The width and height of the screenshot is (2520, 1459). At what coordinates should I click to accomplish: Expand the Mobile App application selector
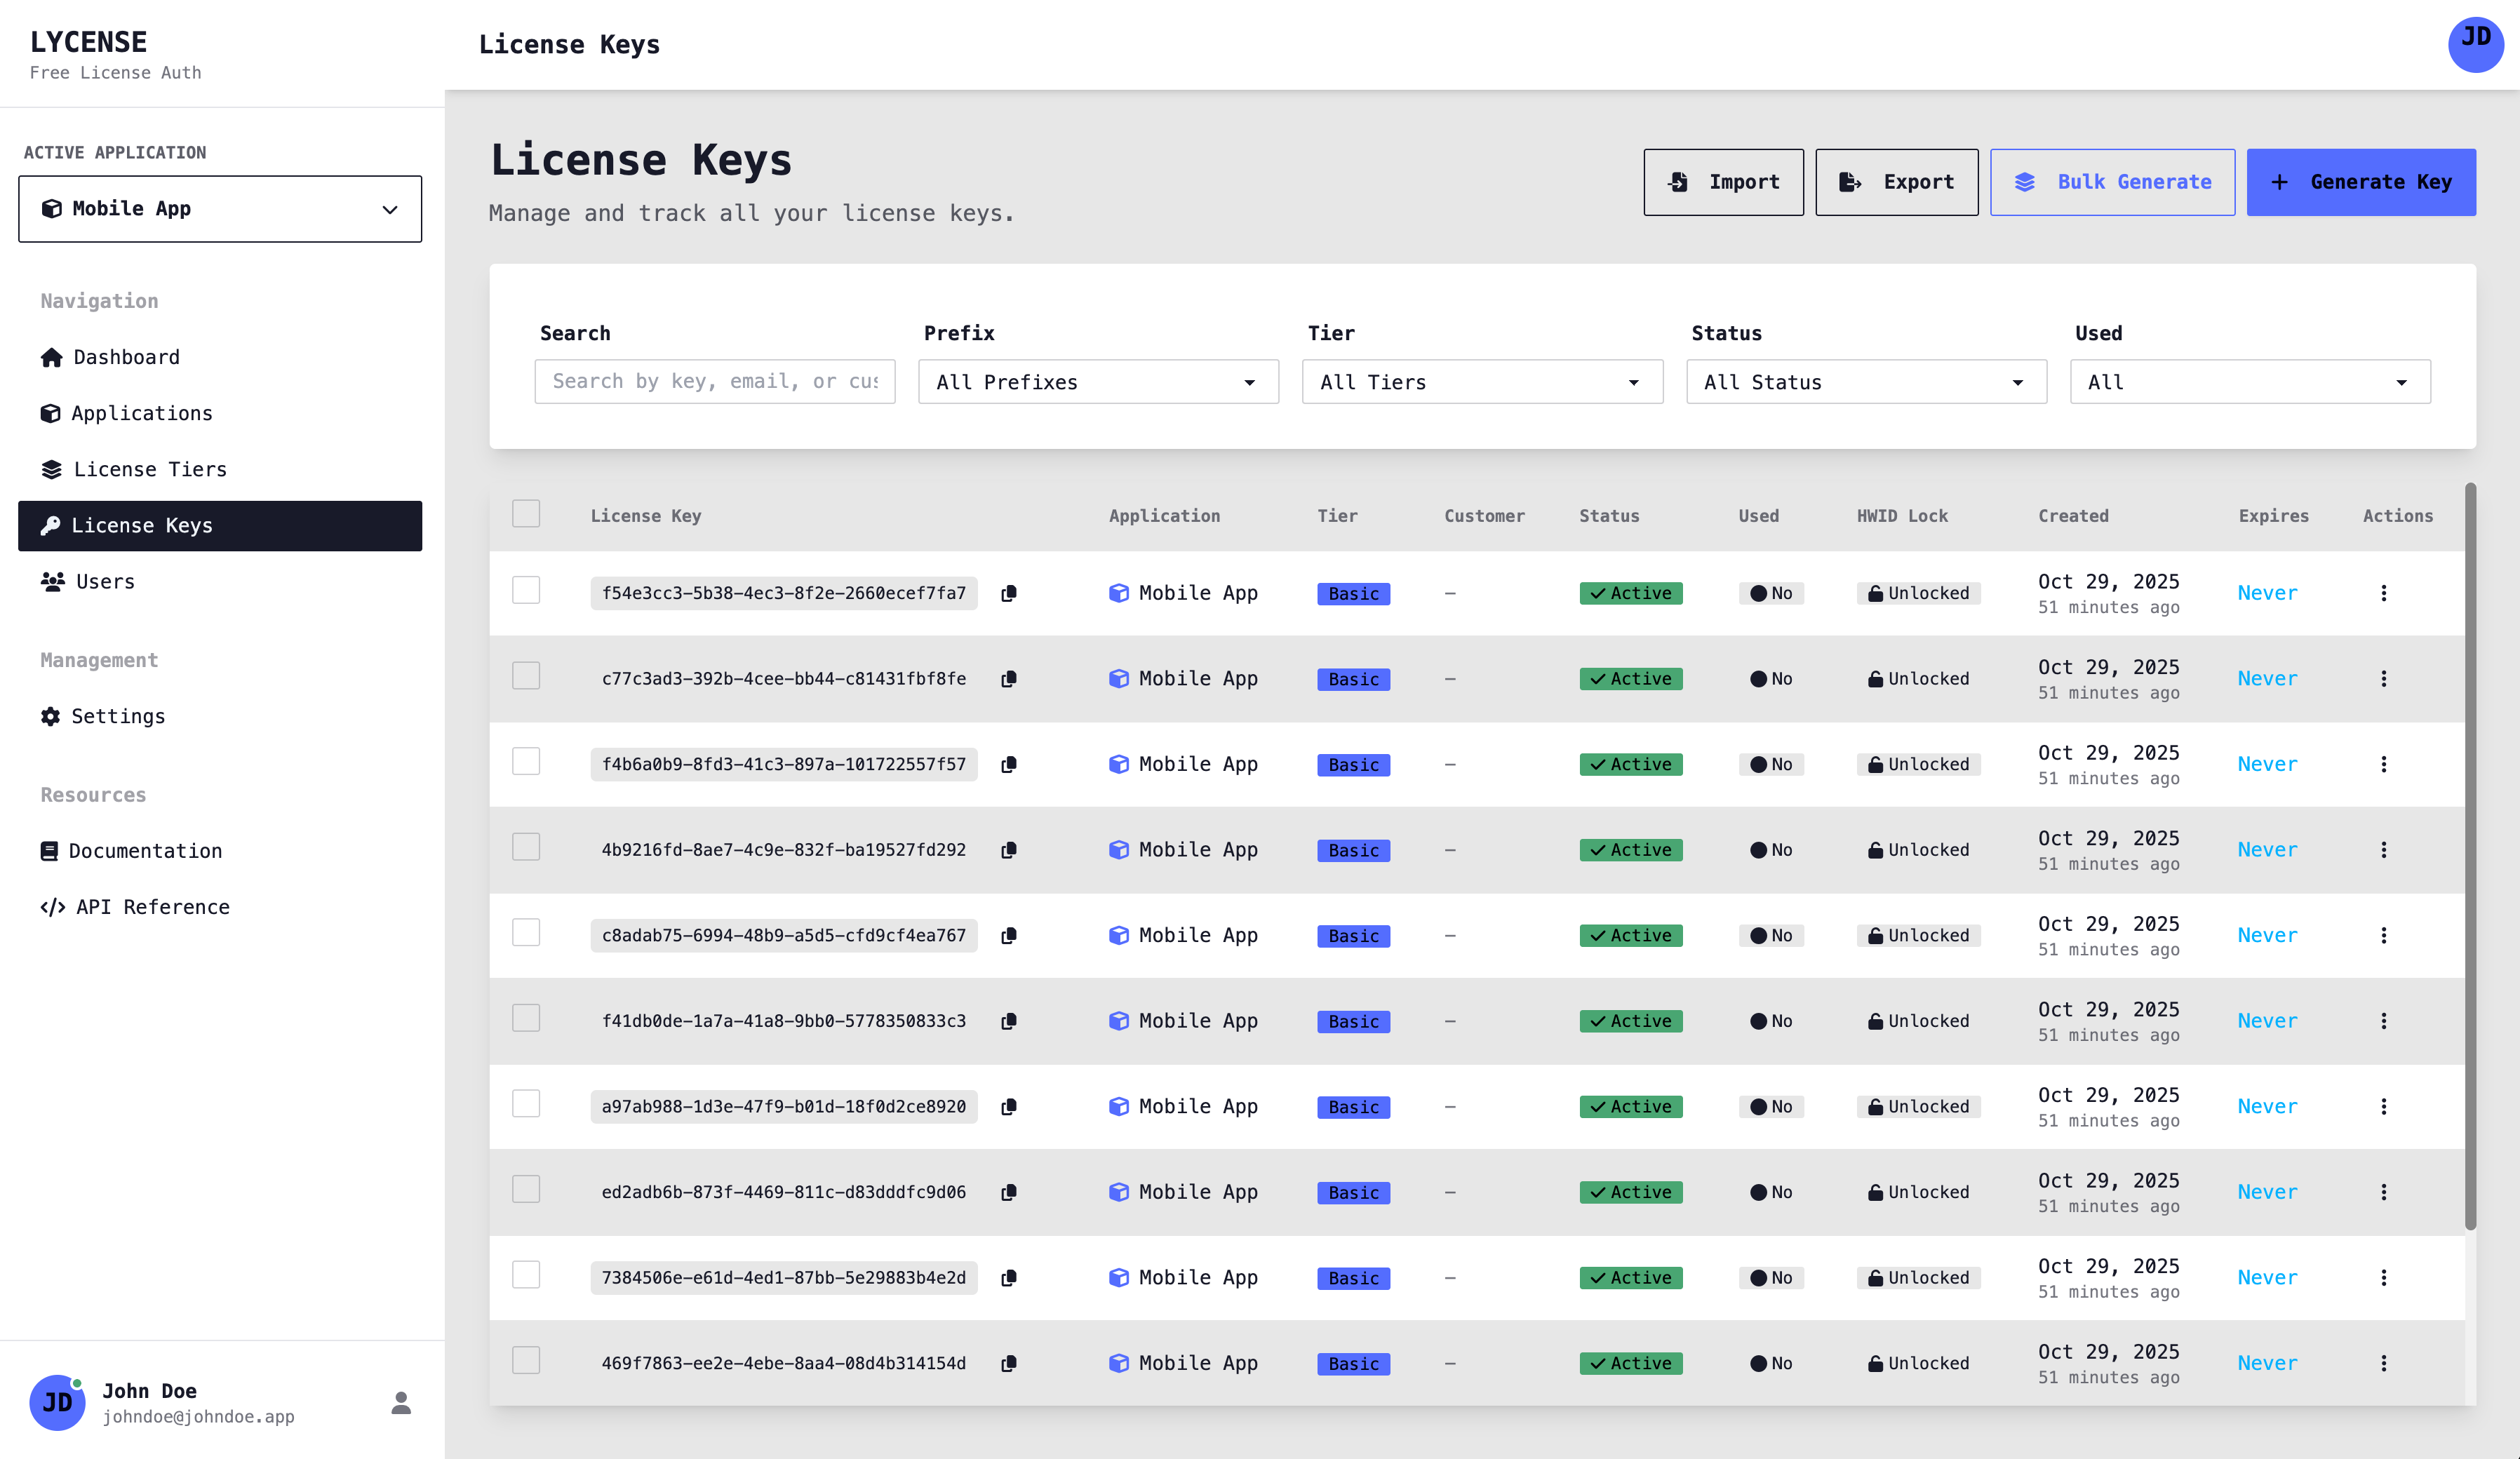coord(220,209)
